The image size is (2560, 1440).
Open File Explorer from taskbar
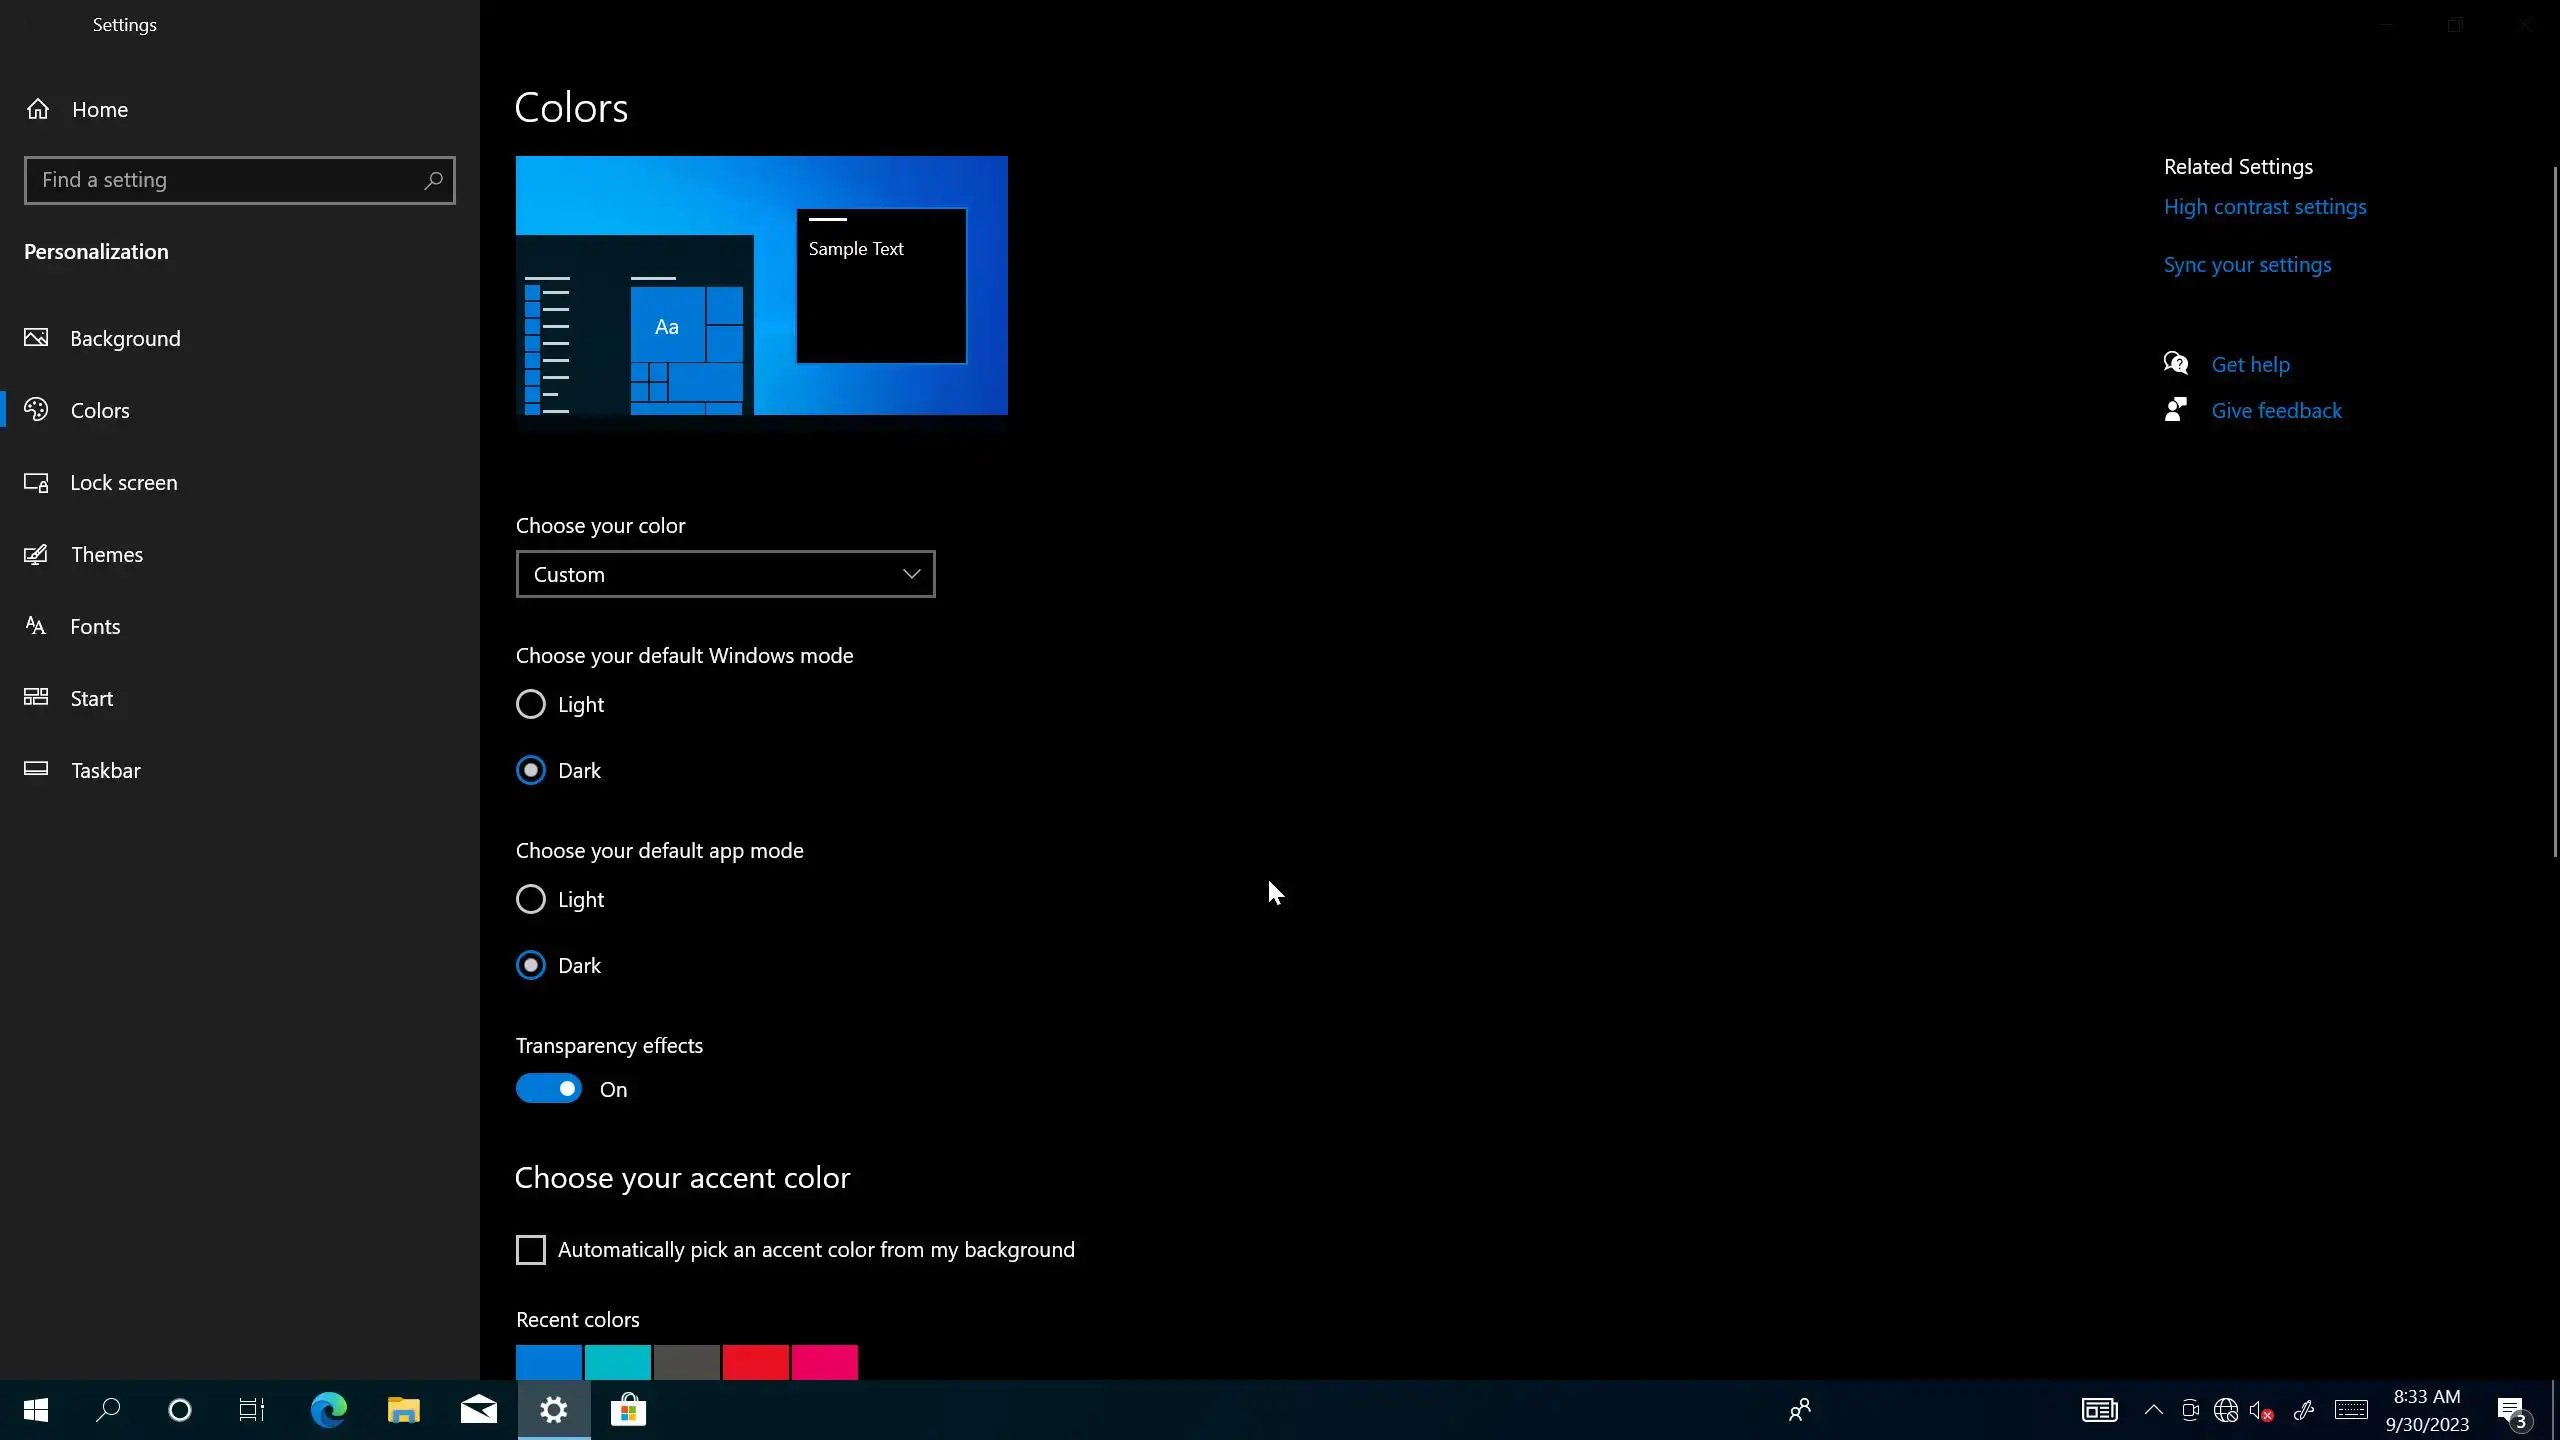tap(403, 1410)
